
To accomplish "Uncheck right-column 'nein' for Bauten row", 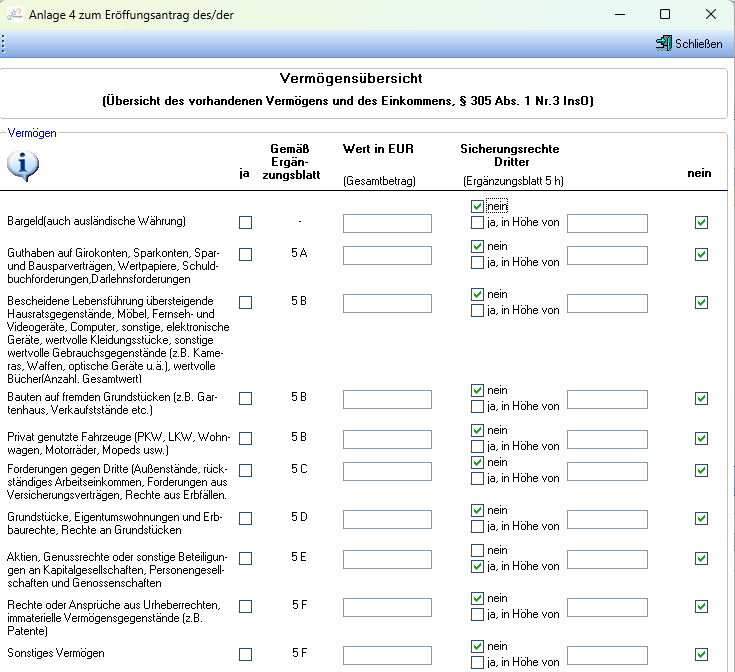I will pyautogui.click(x=701, y=398).
